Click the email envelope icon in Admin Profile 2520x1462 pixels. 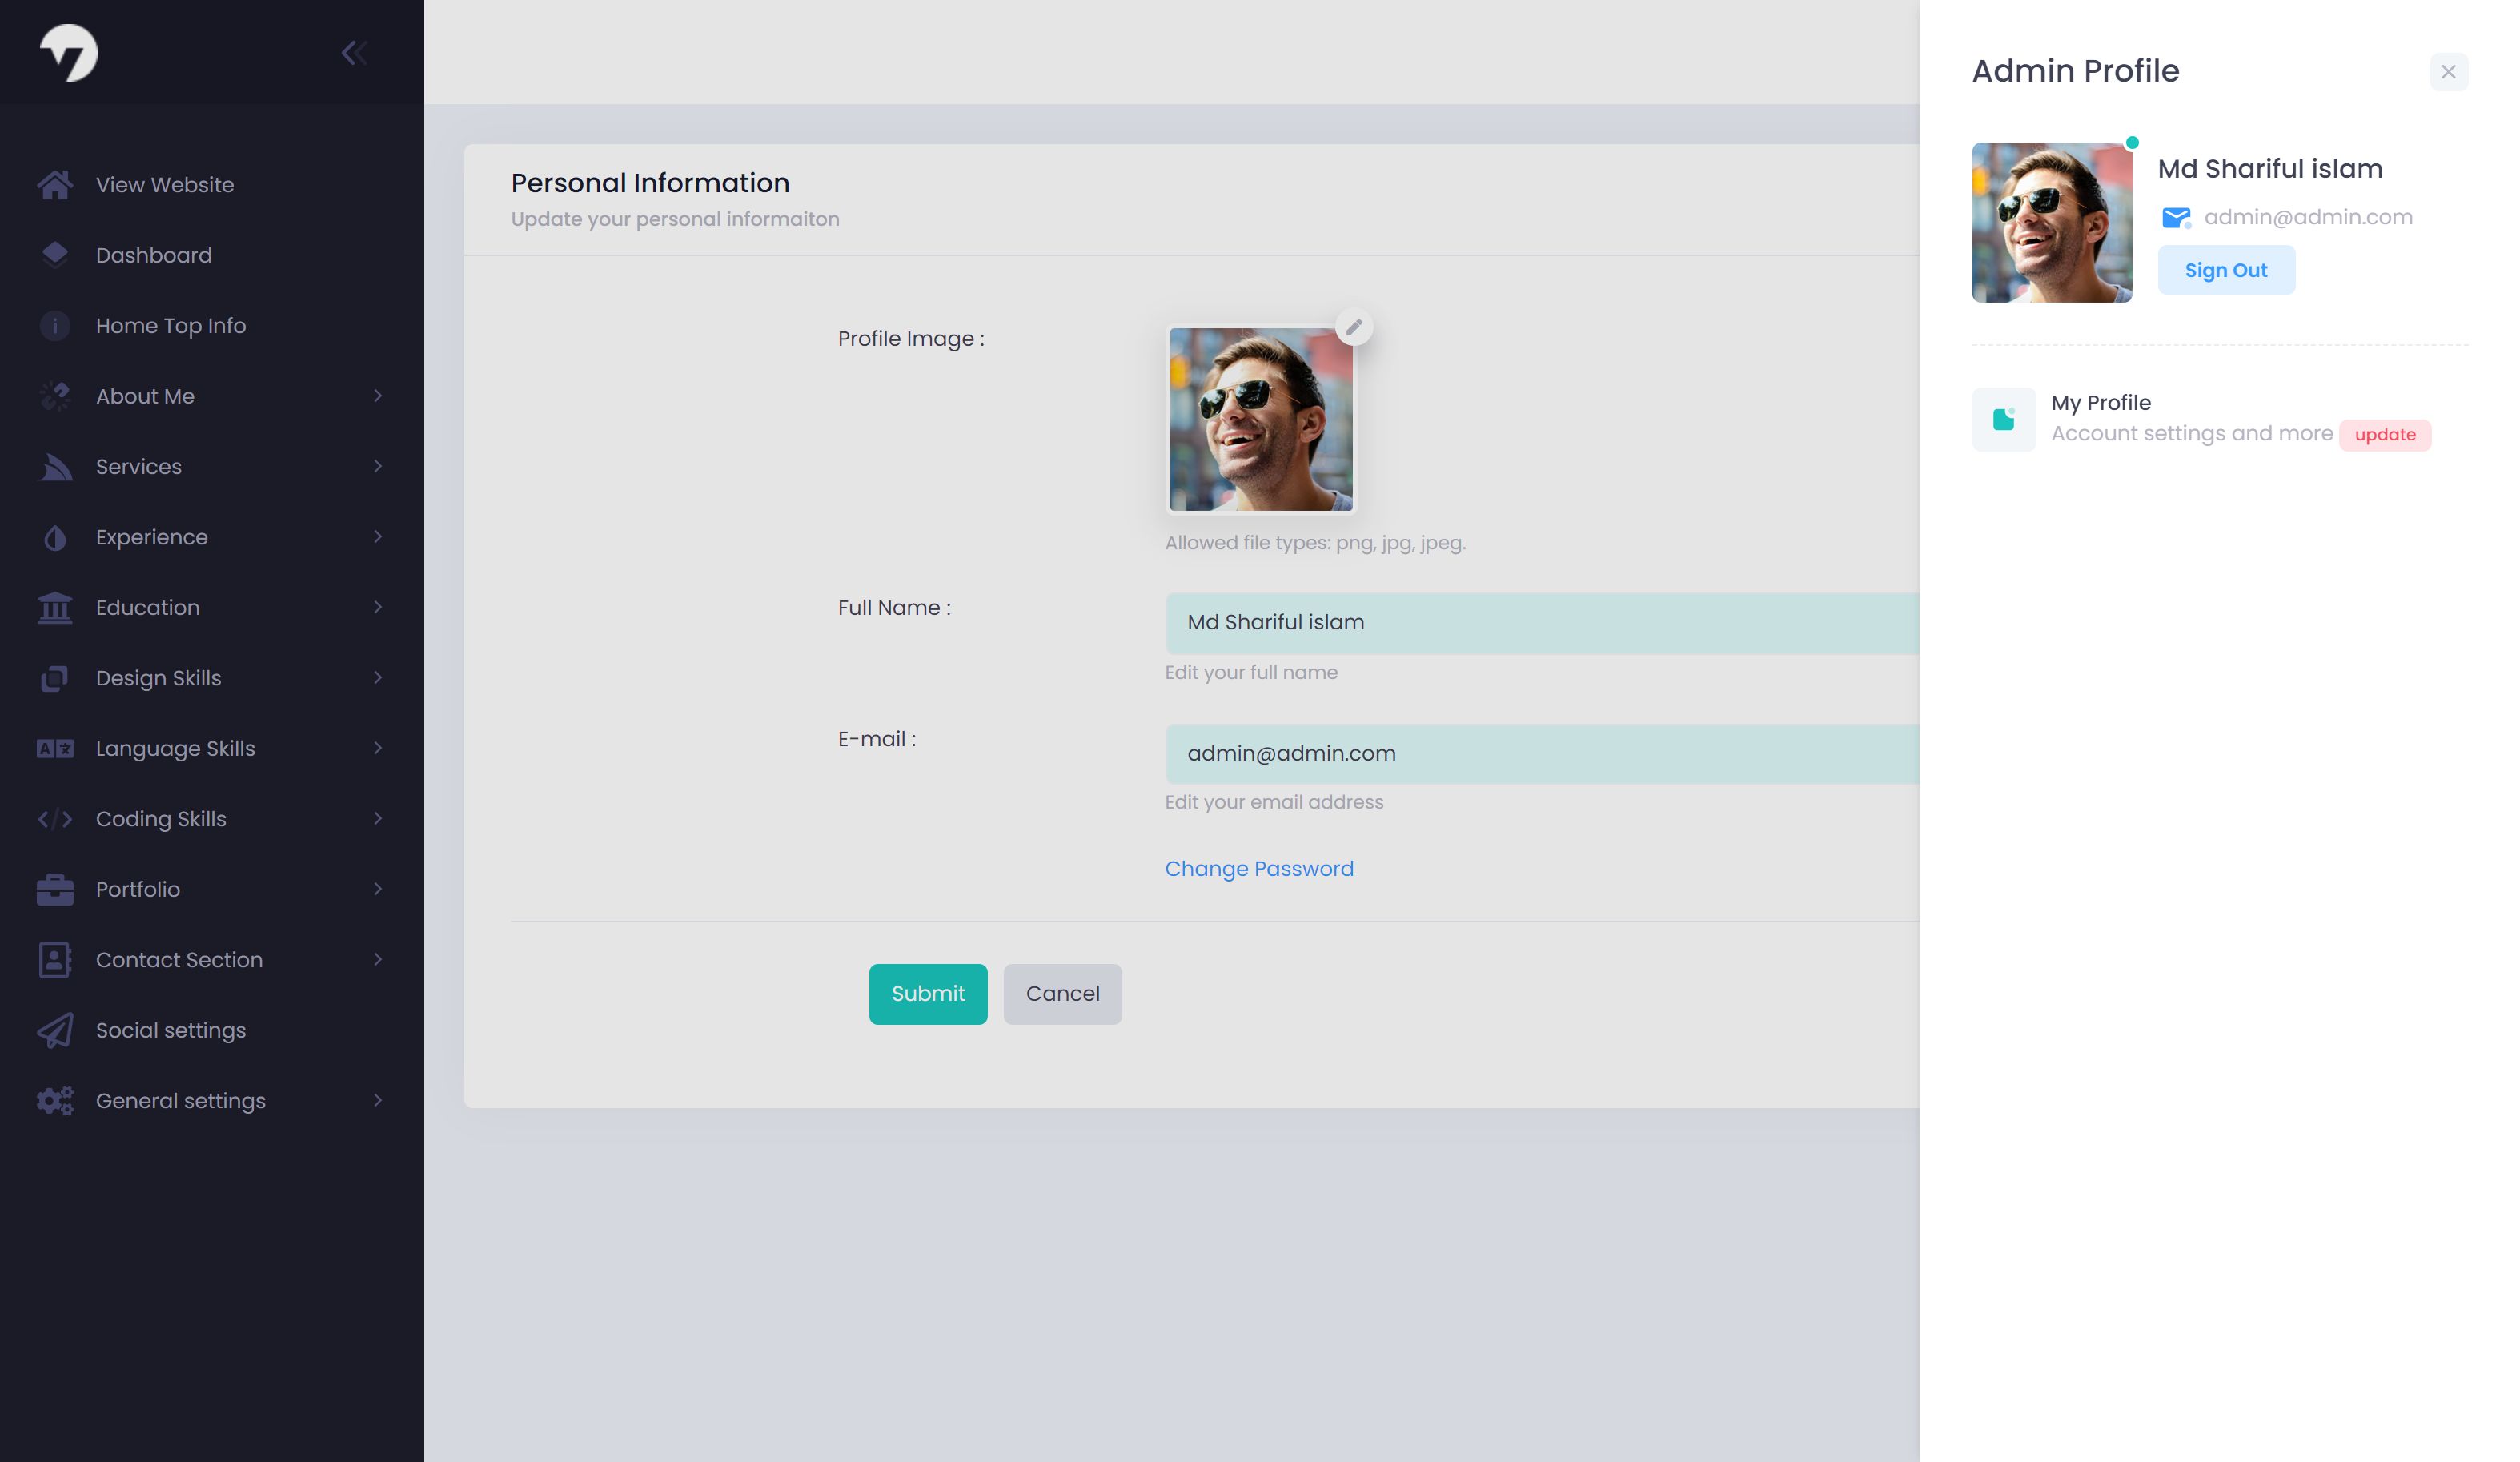point(2175,217)
